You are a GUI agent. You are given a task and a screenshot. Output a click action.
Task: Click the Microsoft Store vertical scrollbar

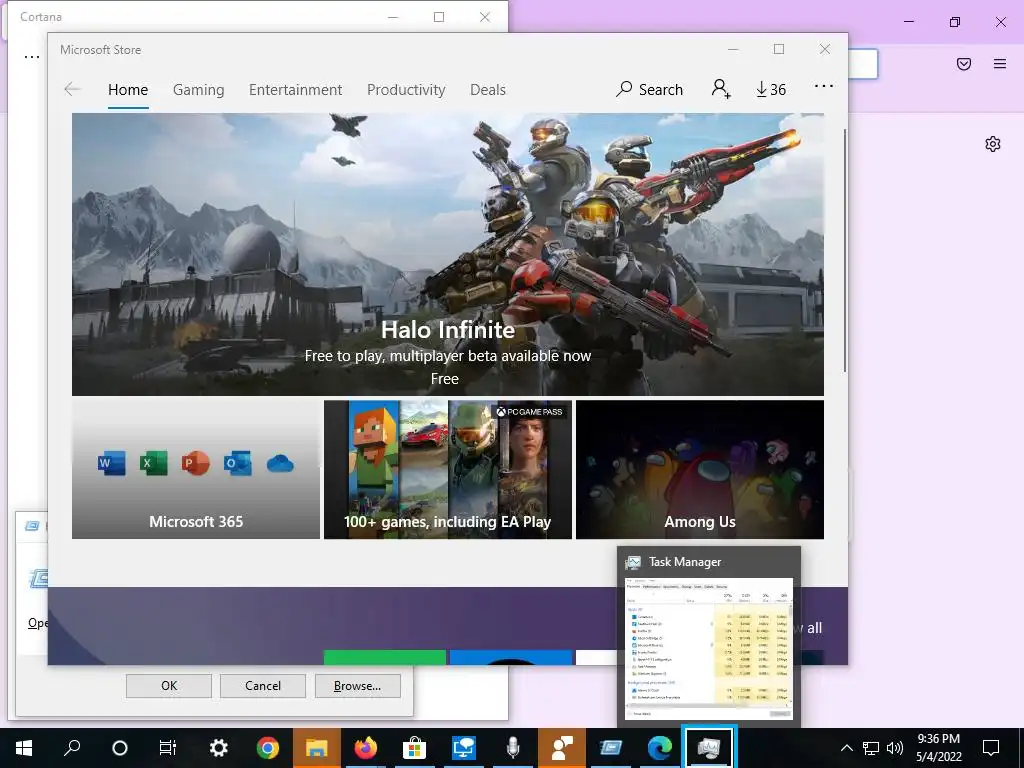844,251
